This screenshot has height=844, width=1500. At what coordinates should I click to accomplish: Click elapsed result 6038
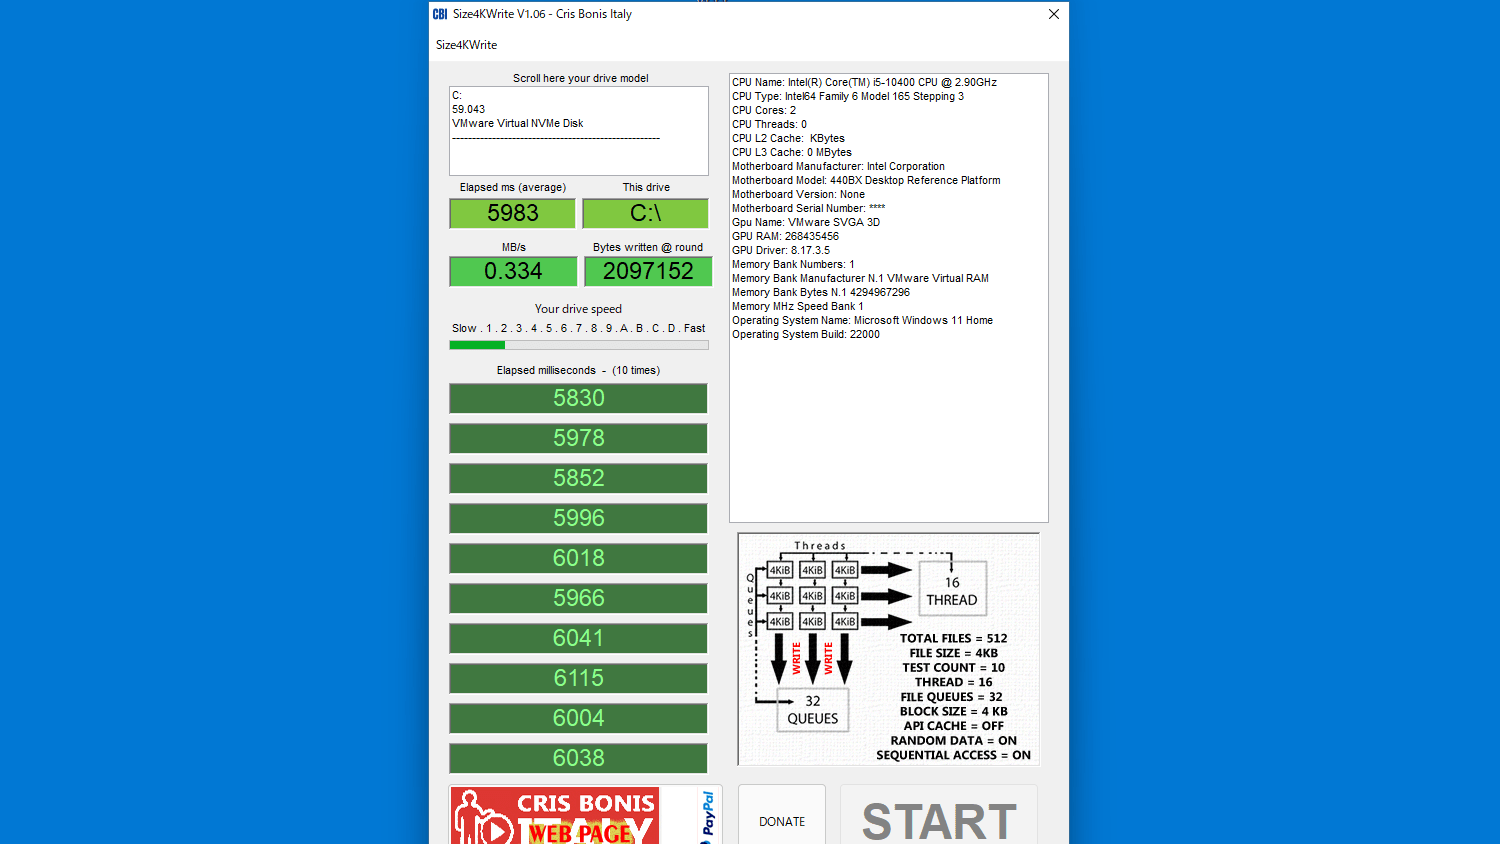pos(578,758)
